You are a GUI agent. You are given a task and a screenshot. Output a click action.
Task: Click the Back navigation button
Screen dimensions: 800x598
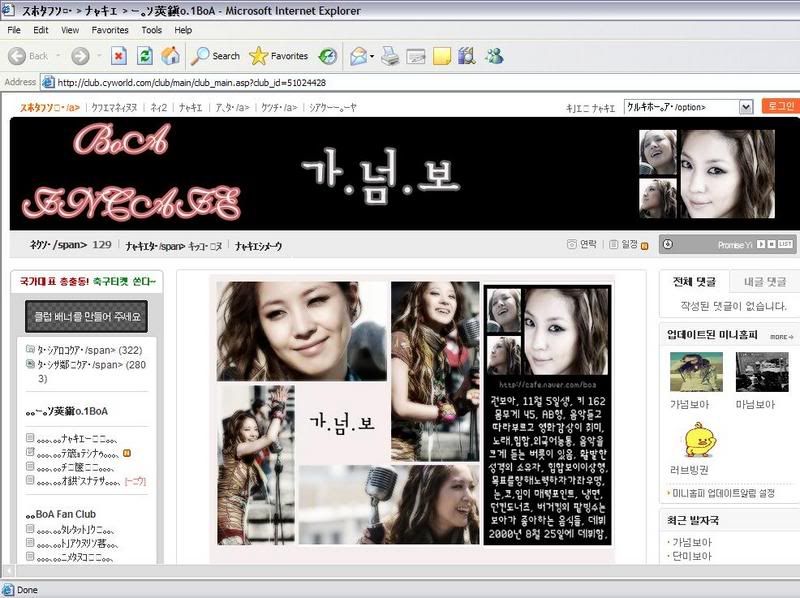click(x=29, y=56)
